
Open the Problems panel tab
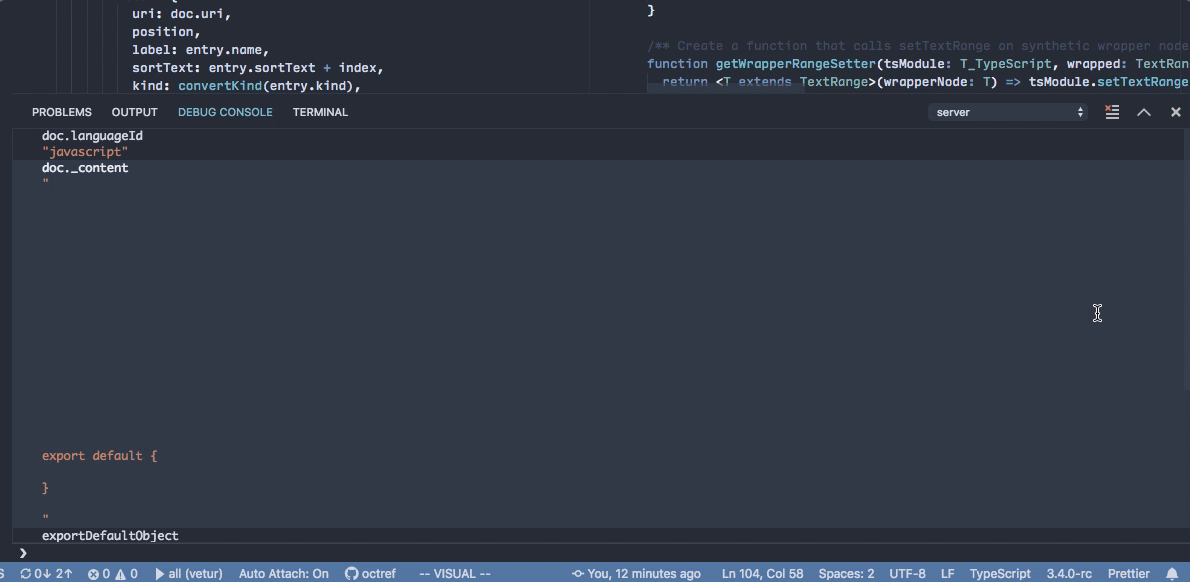(61, 112)
